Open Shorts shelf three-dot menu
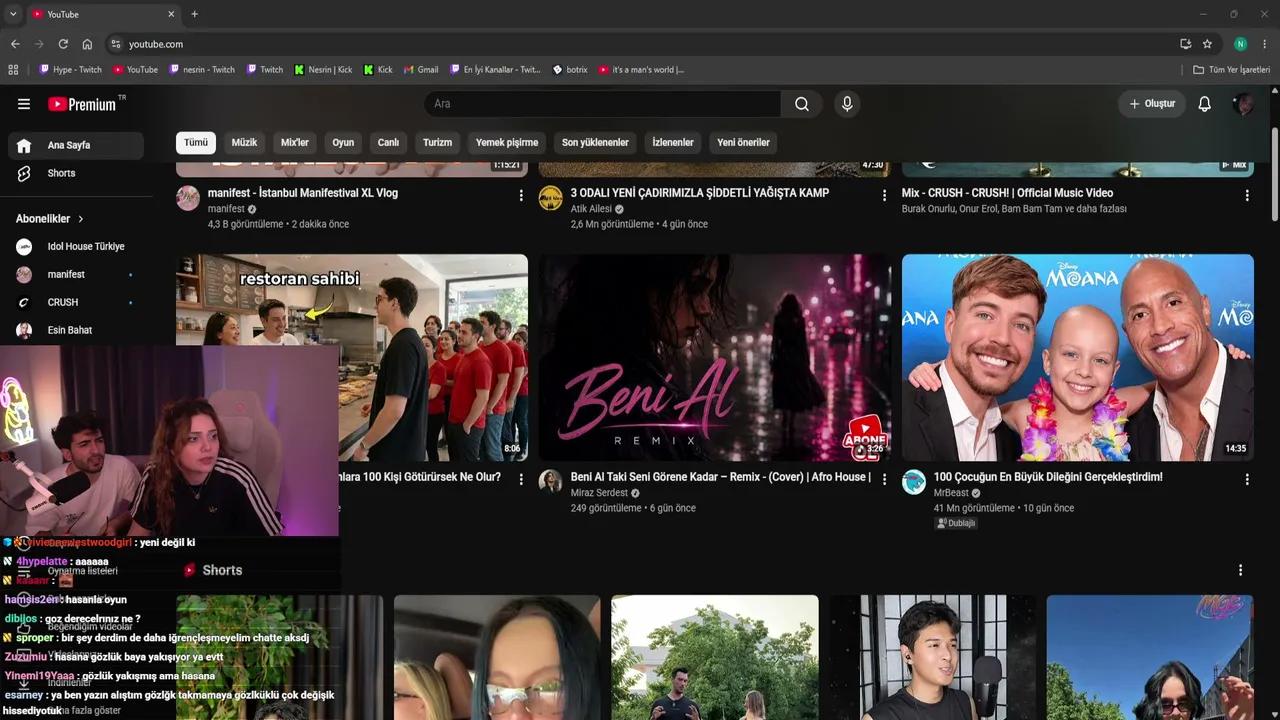This screenshot has width=1280, height=720. point(1241,570)
